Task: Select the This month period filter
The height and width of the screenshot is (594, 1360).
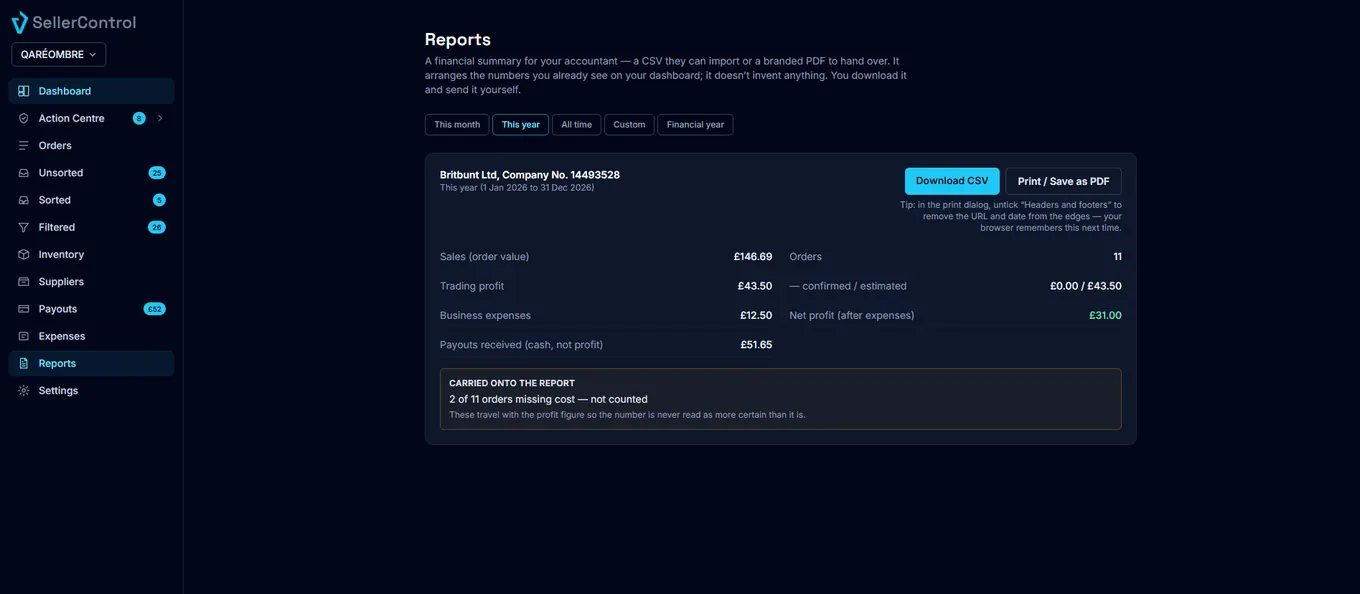Action: click(x=457, y=125)
